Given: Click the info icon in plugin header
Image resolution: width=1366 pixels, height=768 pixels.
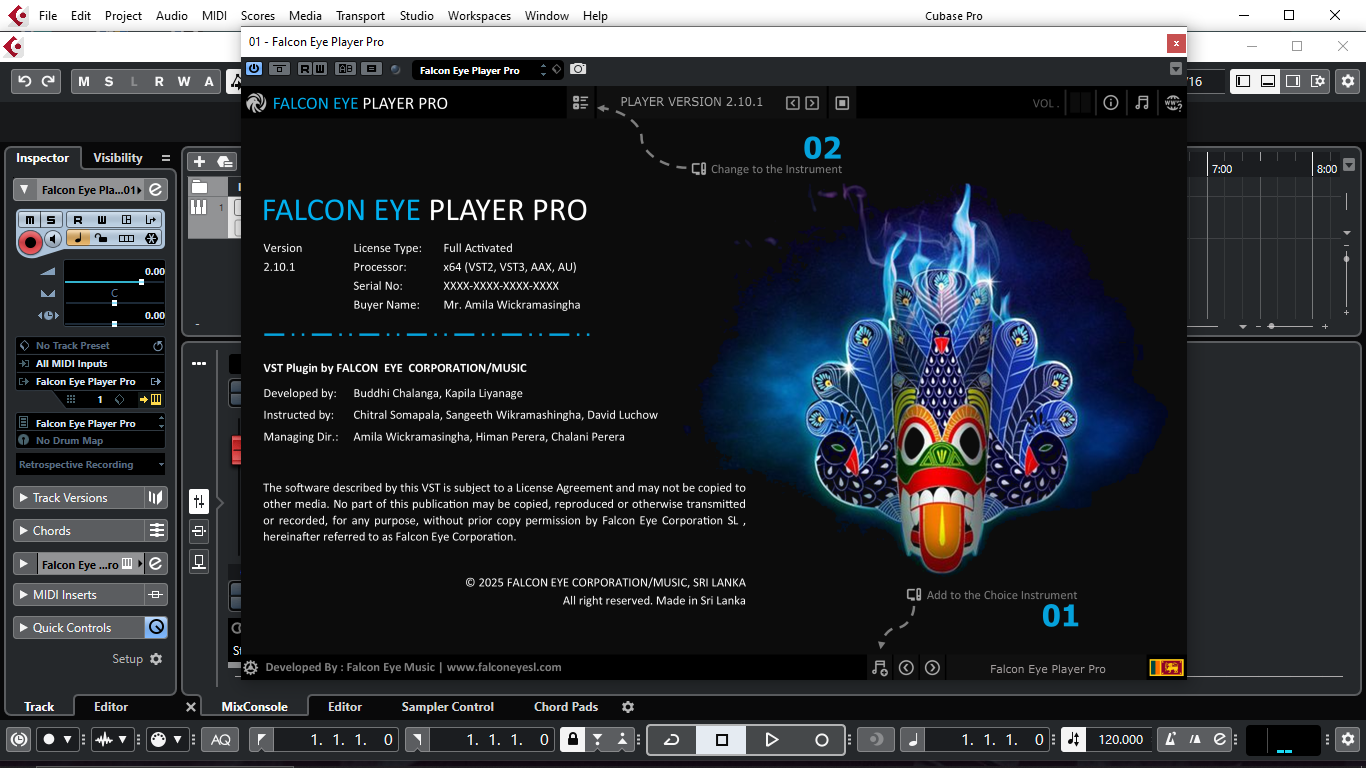Looking at the screenshot, I should coord(1110,103).
